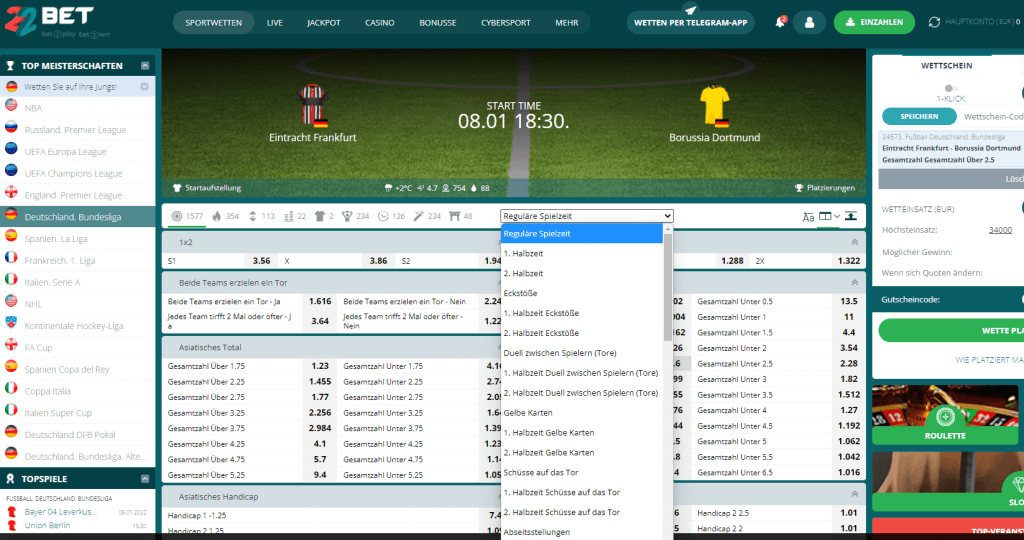This screenshot has height=540, width=1024.
Task: Select the popular flame filter 354
Action: click(225, 216)
